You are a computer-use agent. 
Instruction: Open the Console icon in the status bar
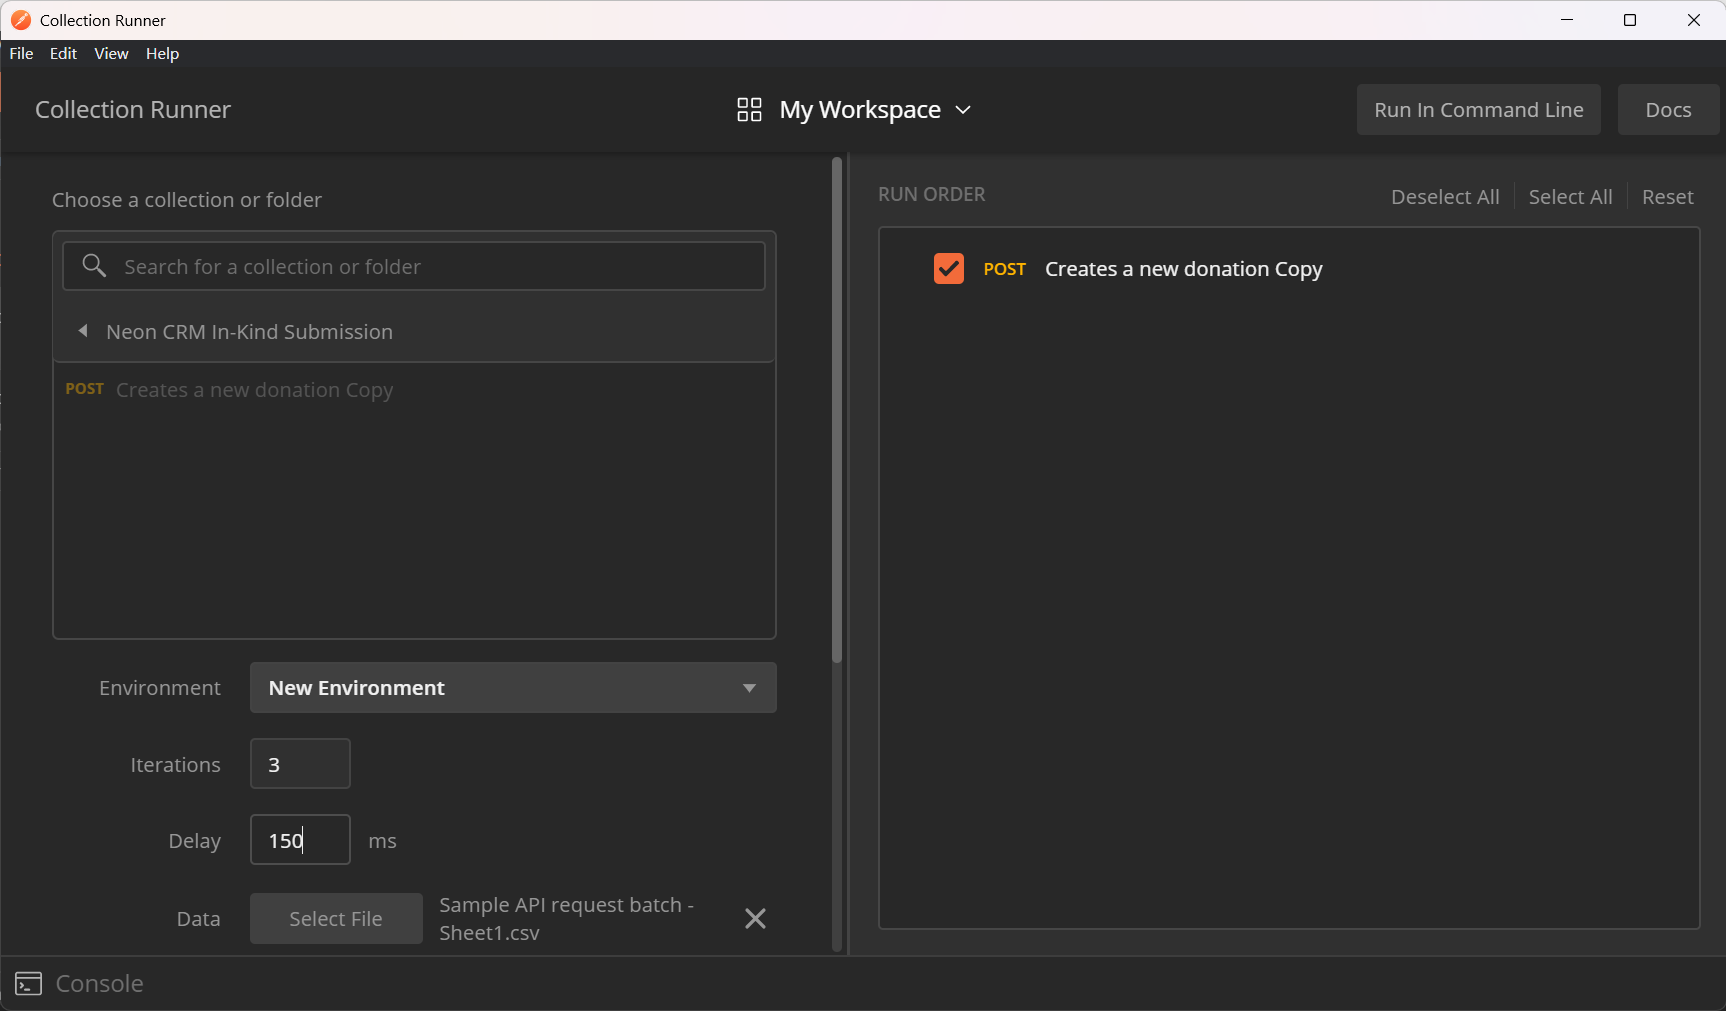pyautogui.click(x=28, y=984)
